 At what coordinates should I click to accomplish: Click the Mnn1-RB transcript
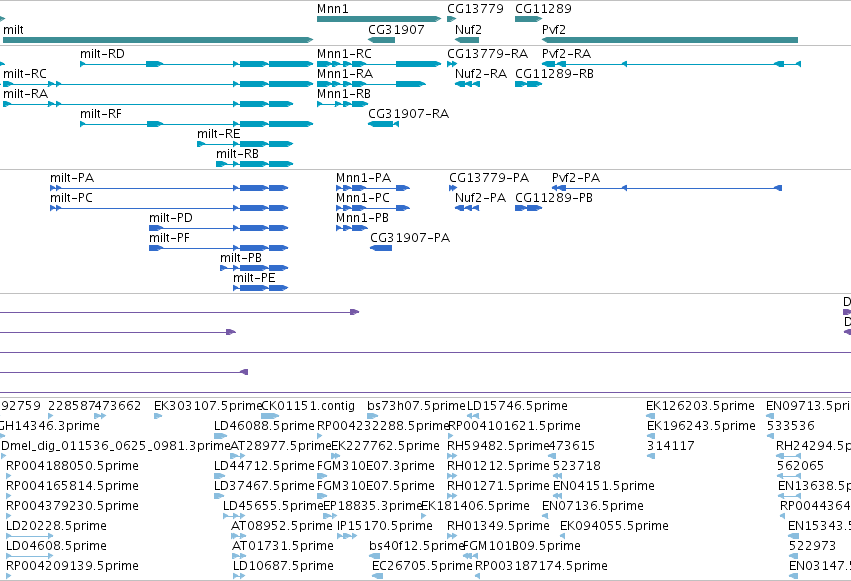(x=342, y=104)
